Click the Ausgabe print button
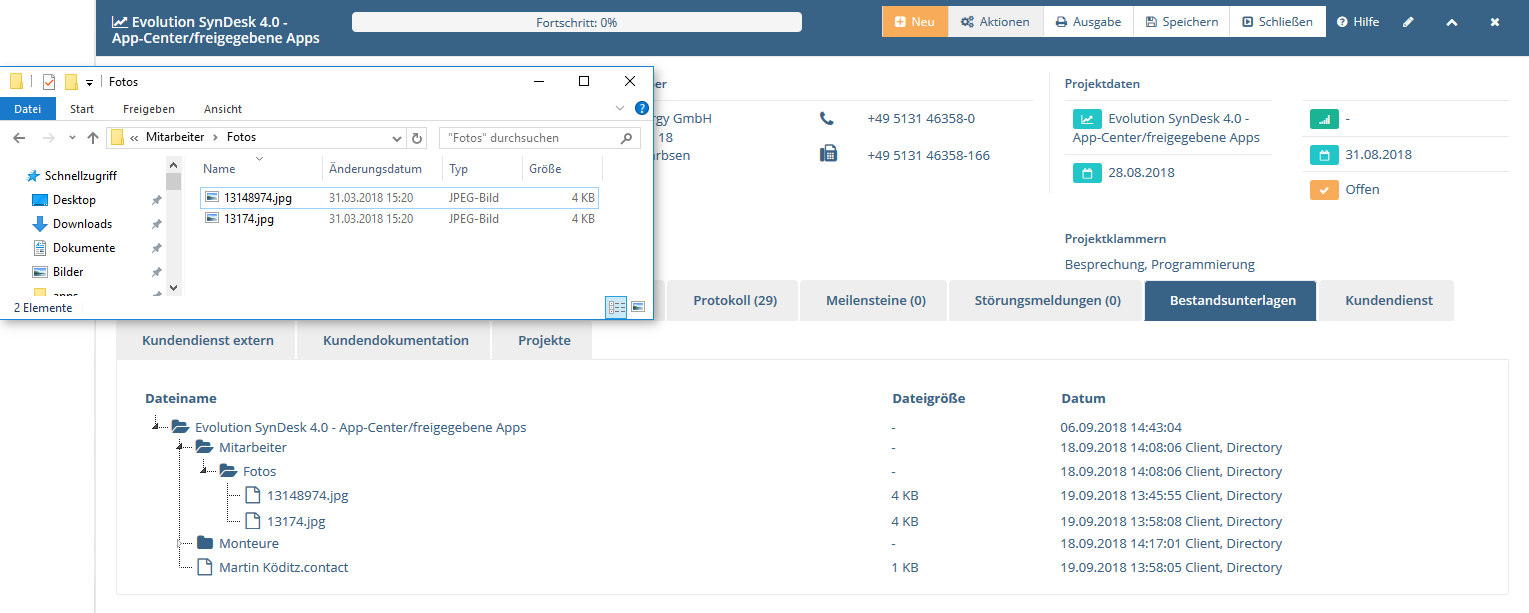 1088,22
